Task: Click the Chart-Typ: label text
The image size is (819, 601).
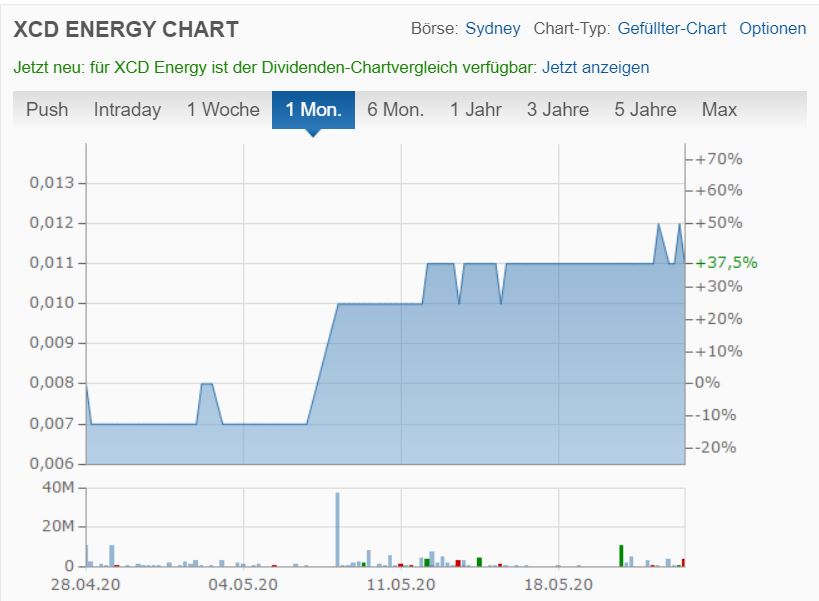Action: click(x=572, y=28)
